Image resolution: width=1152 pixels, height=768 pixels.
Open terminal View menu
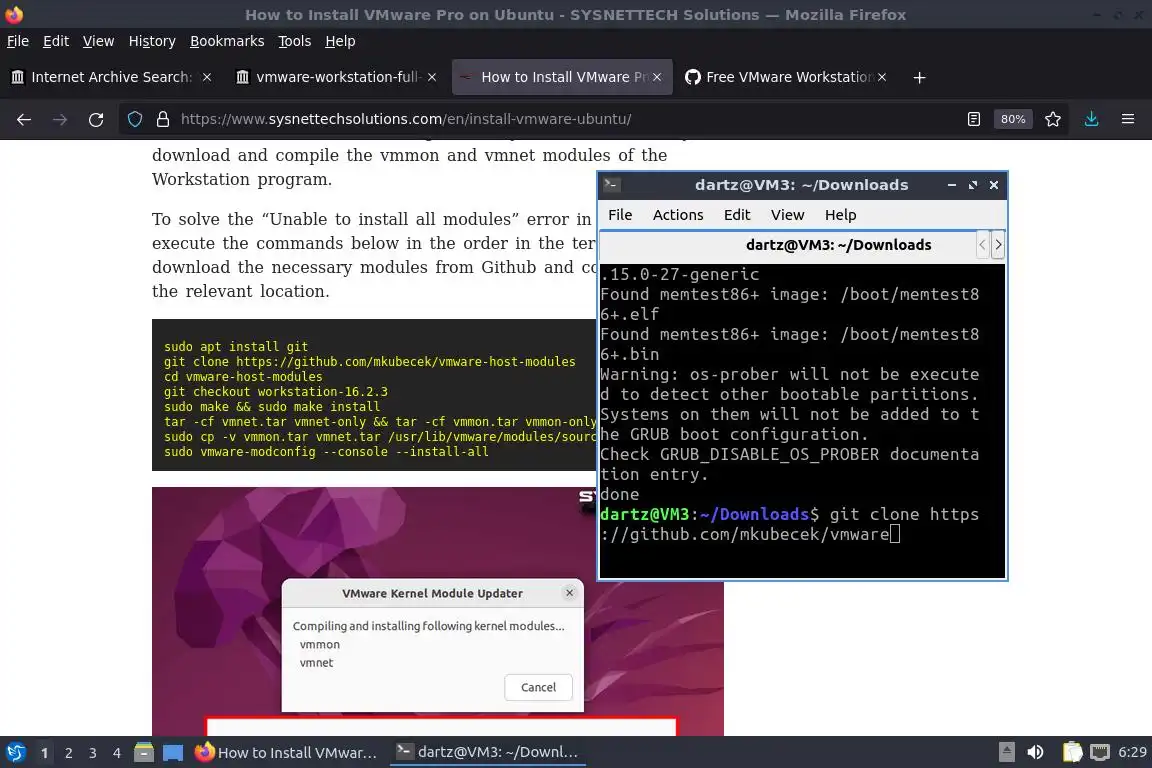pos(788,215)
